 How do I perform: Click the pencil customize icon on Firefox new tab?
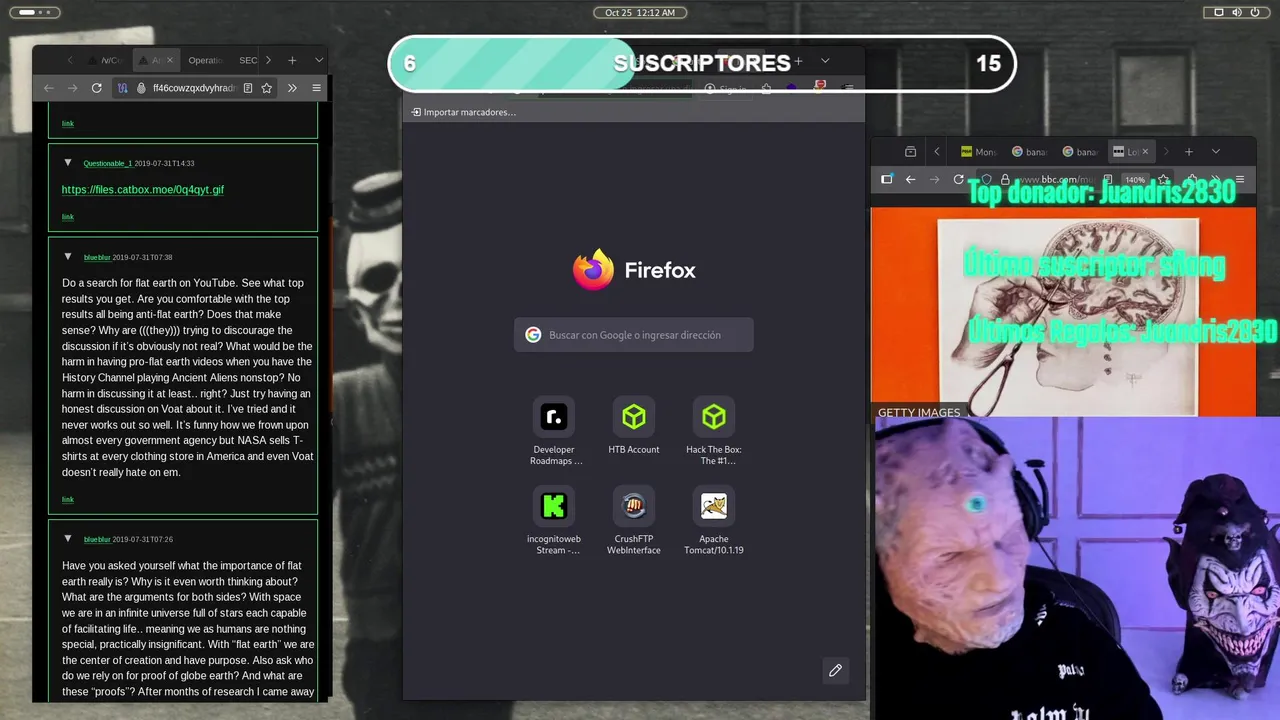tap(835, 670)
